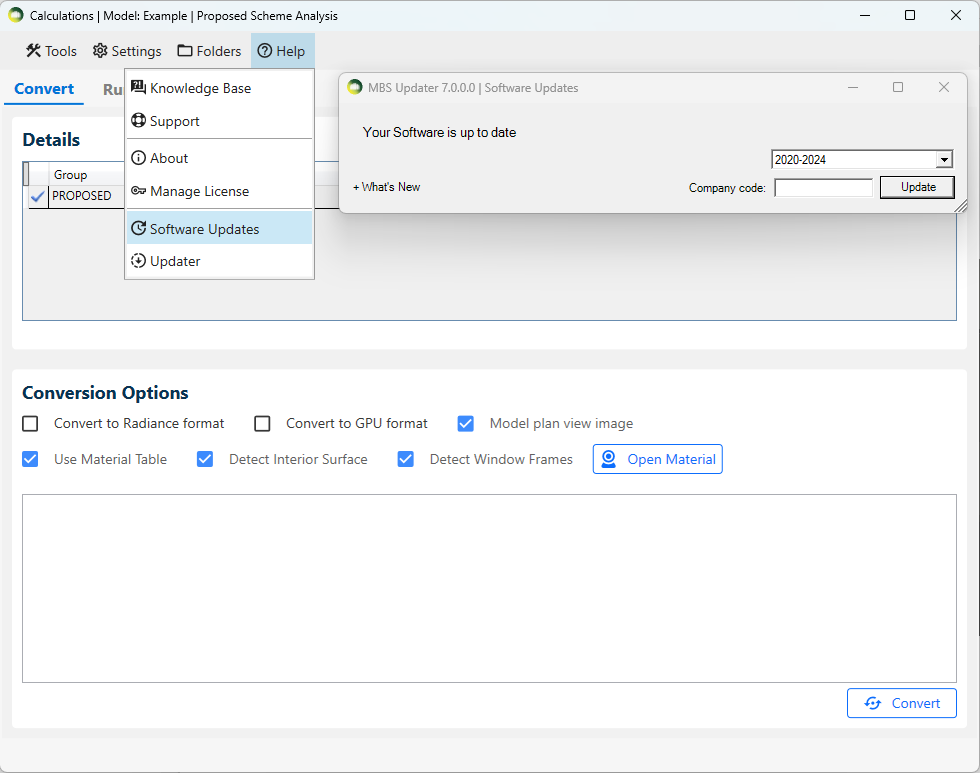Enable Convert to GPU format checkbox

point(262,423)
